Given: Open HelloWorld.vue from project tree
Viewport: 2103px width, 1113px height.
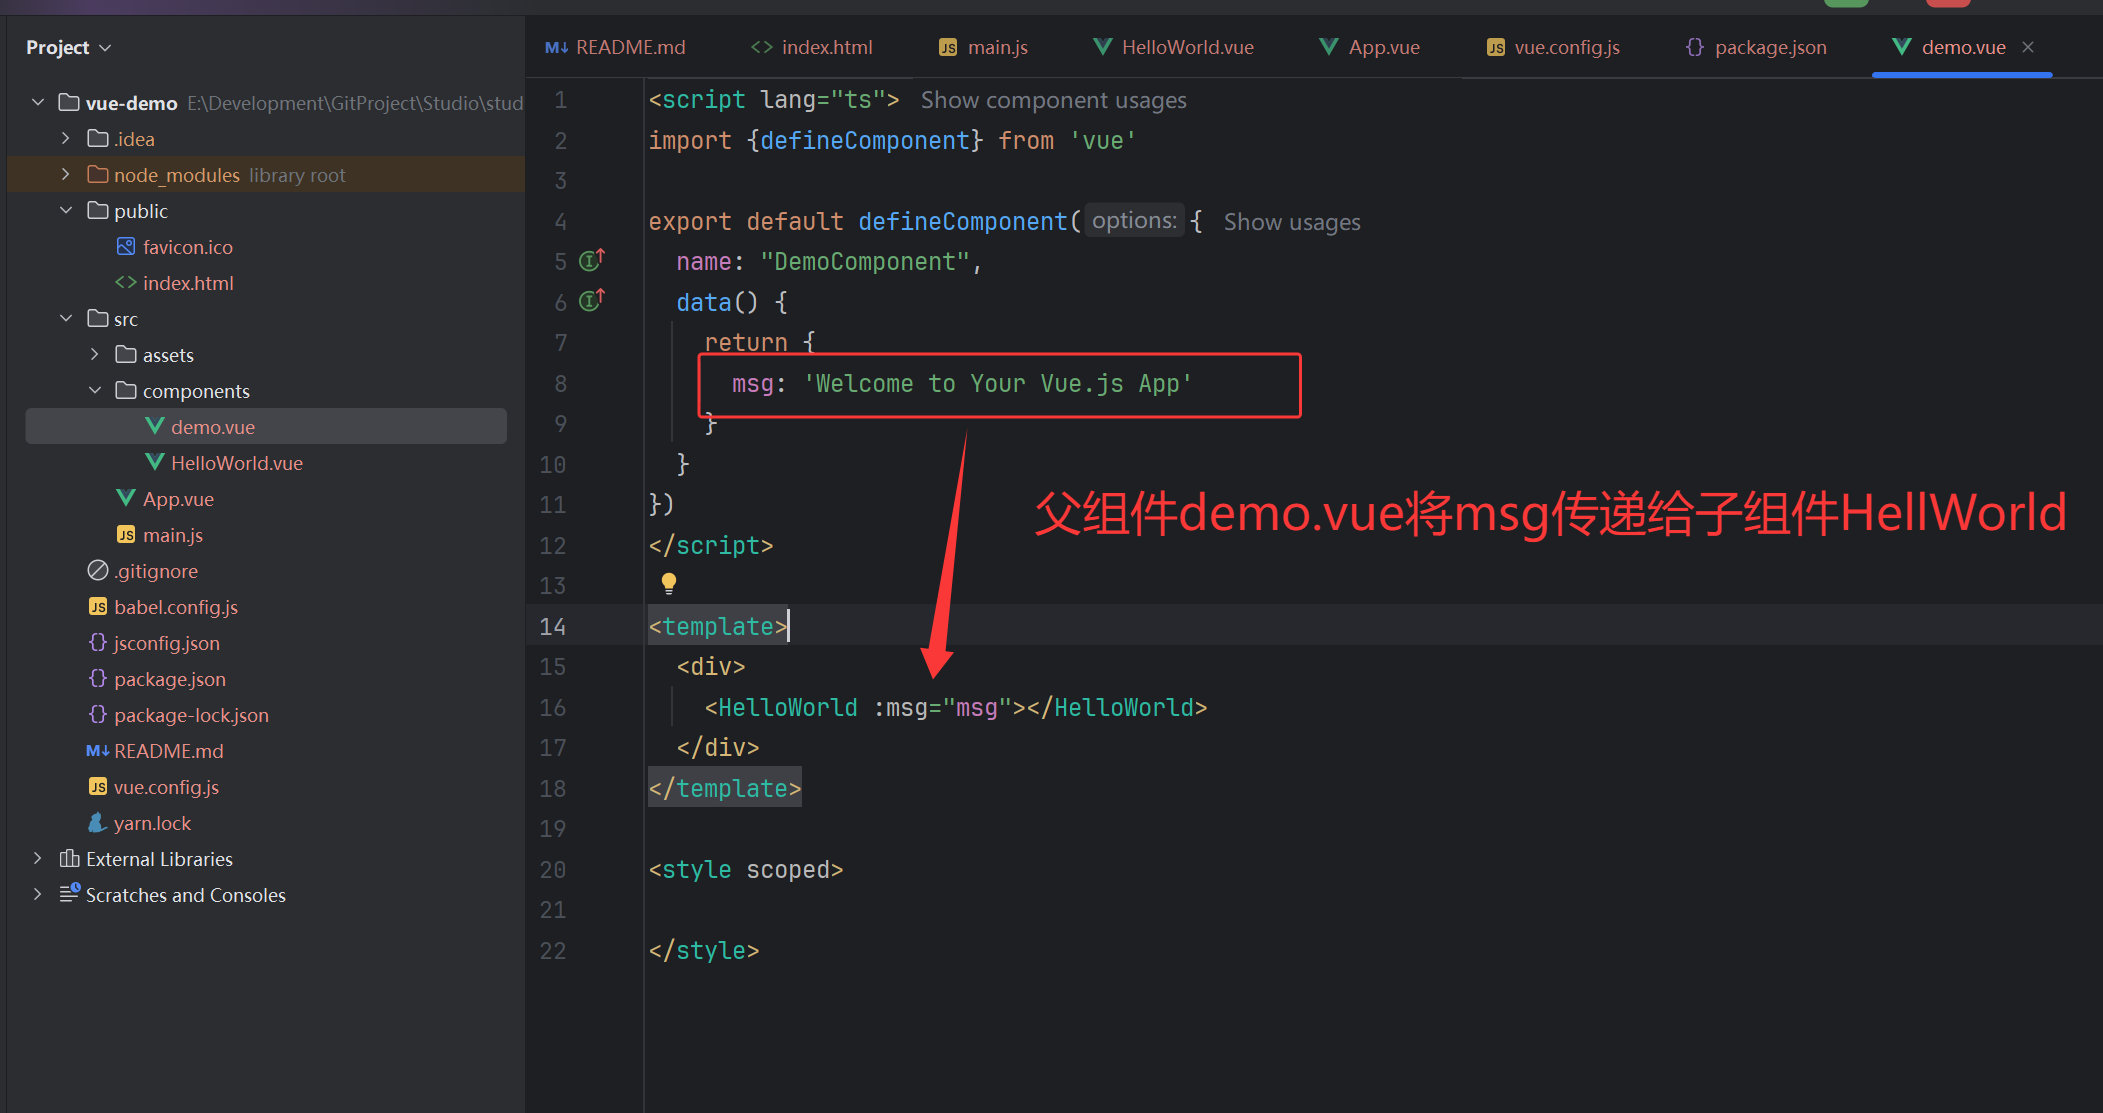Looking at the screenshot, I should (x=237, y=463).
